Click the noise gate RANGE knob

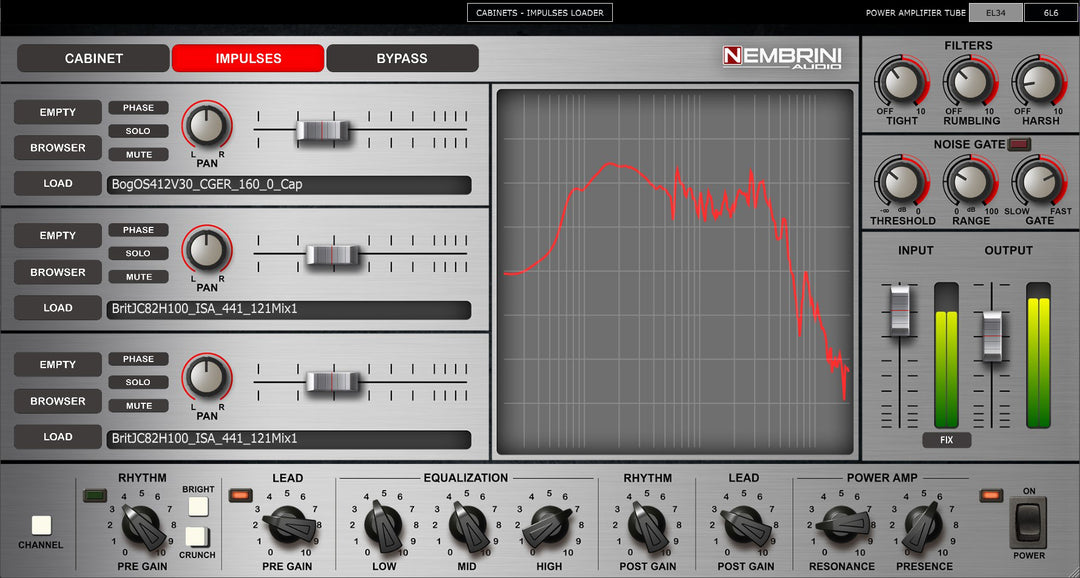tap(970, 183)
